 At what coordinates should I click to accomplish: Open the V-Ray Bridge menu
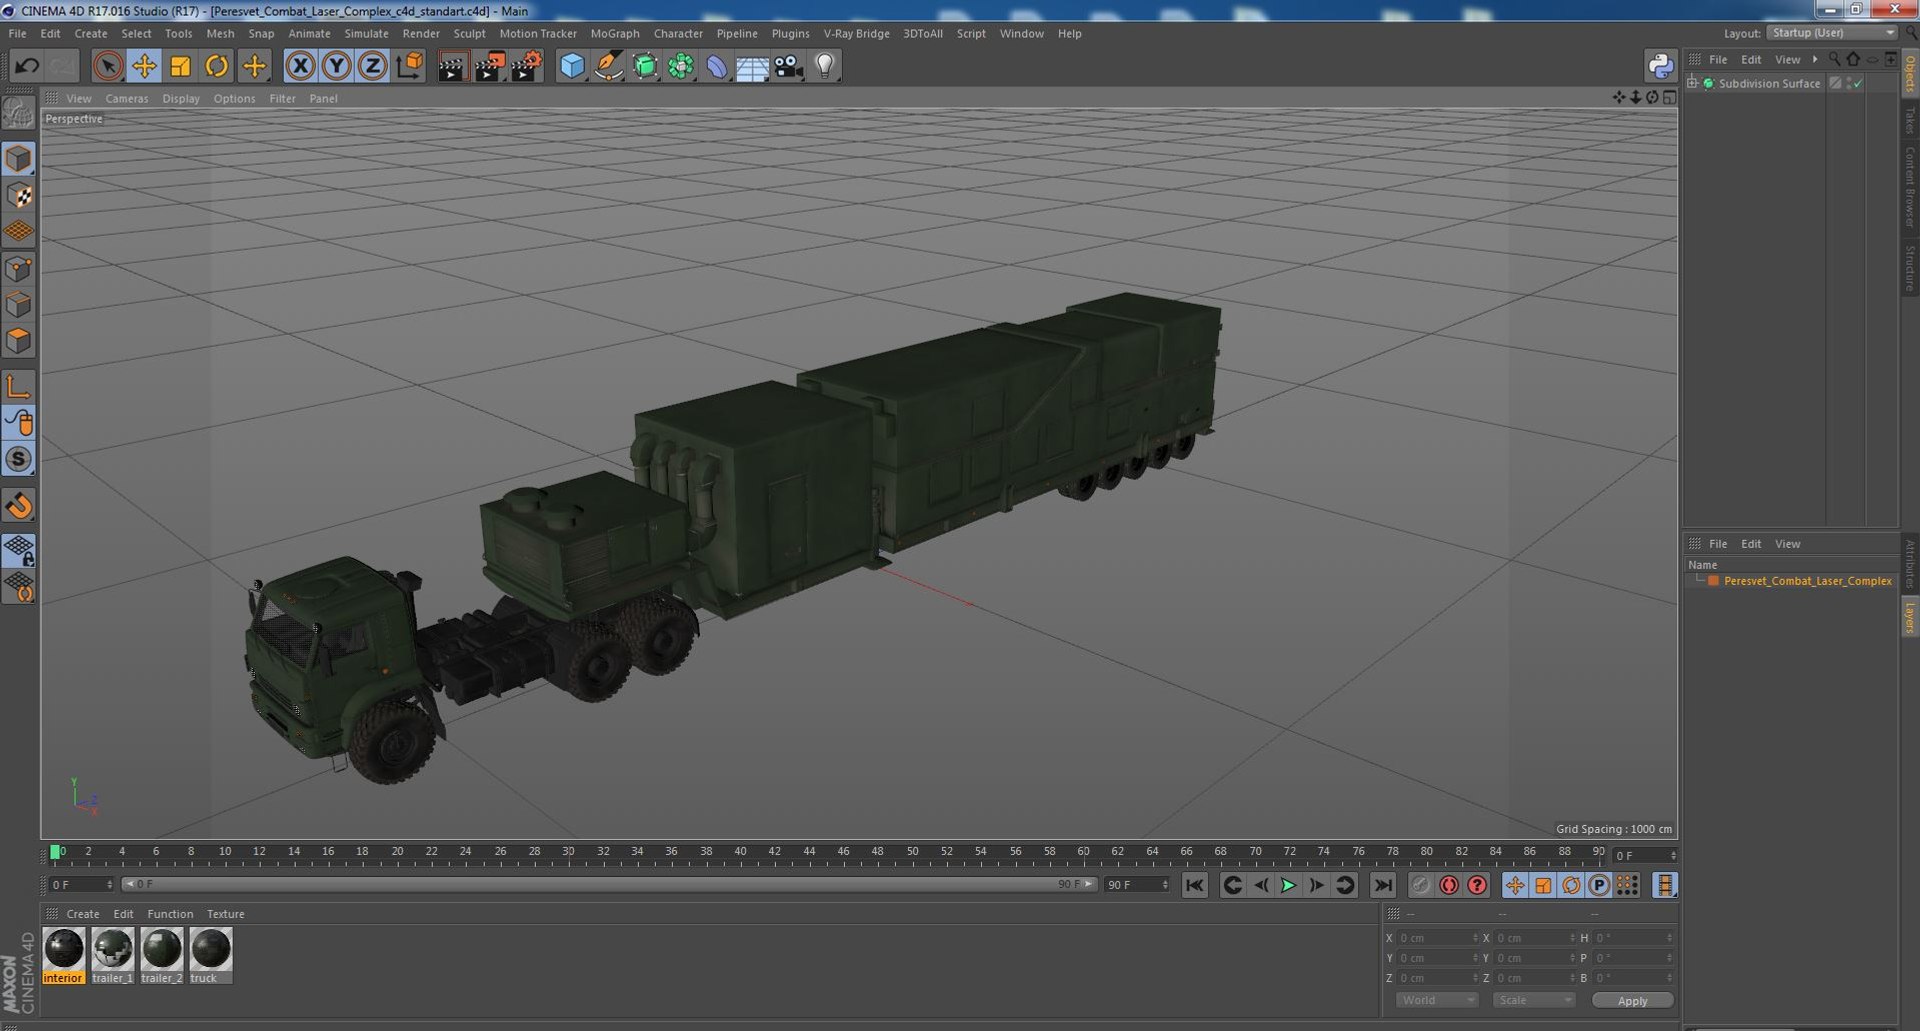(x=856, y=33)
